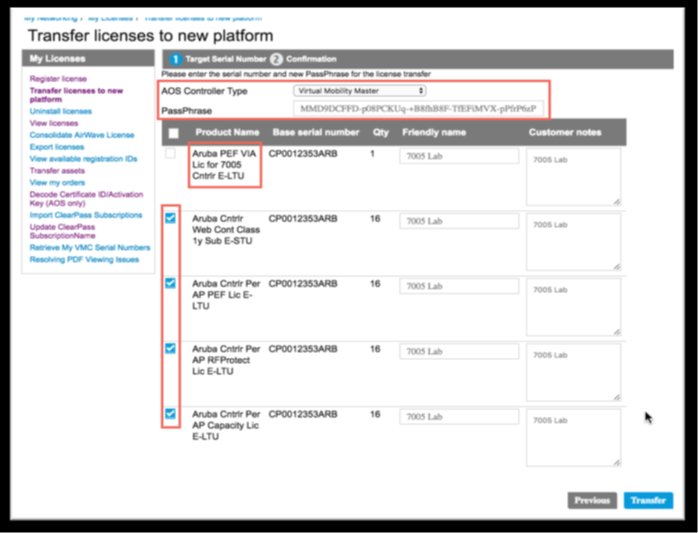Edit Customer notes for Web Cont Class row

click(573, 242)
